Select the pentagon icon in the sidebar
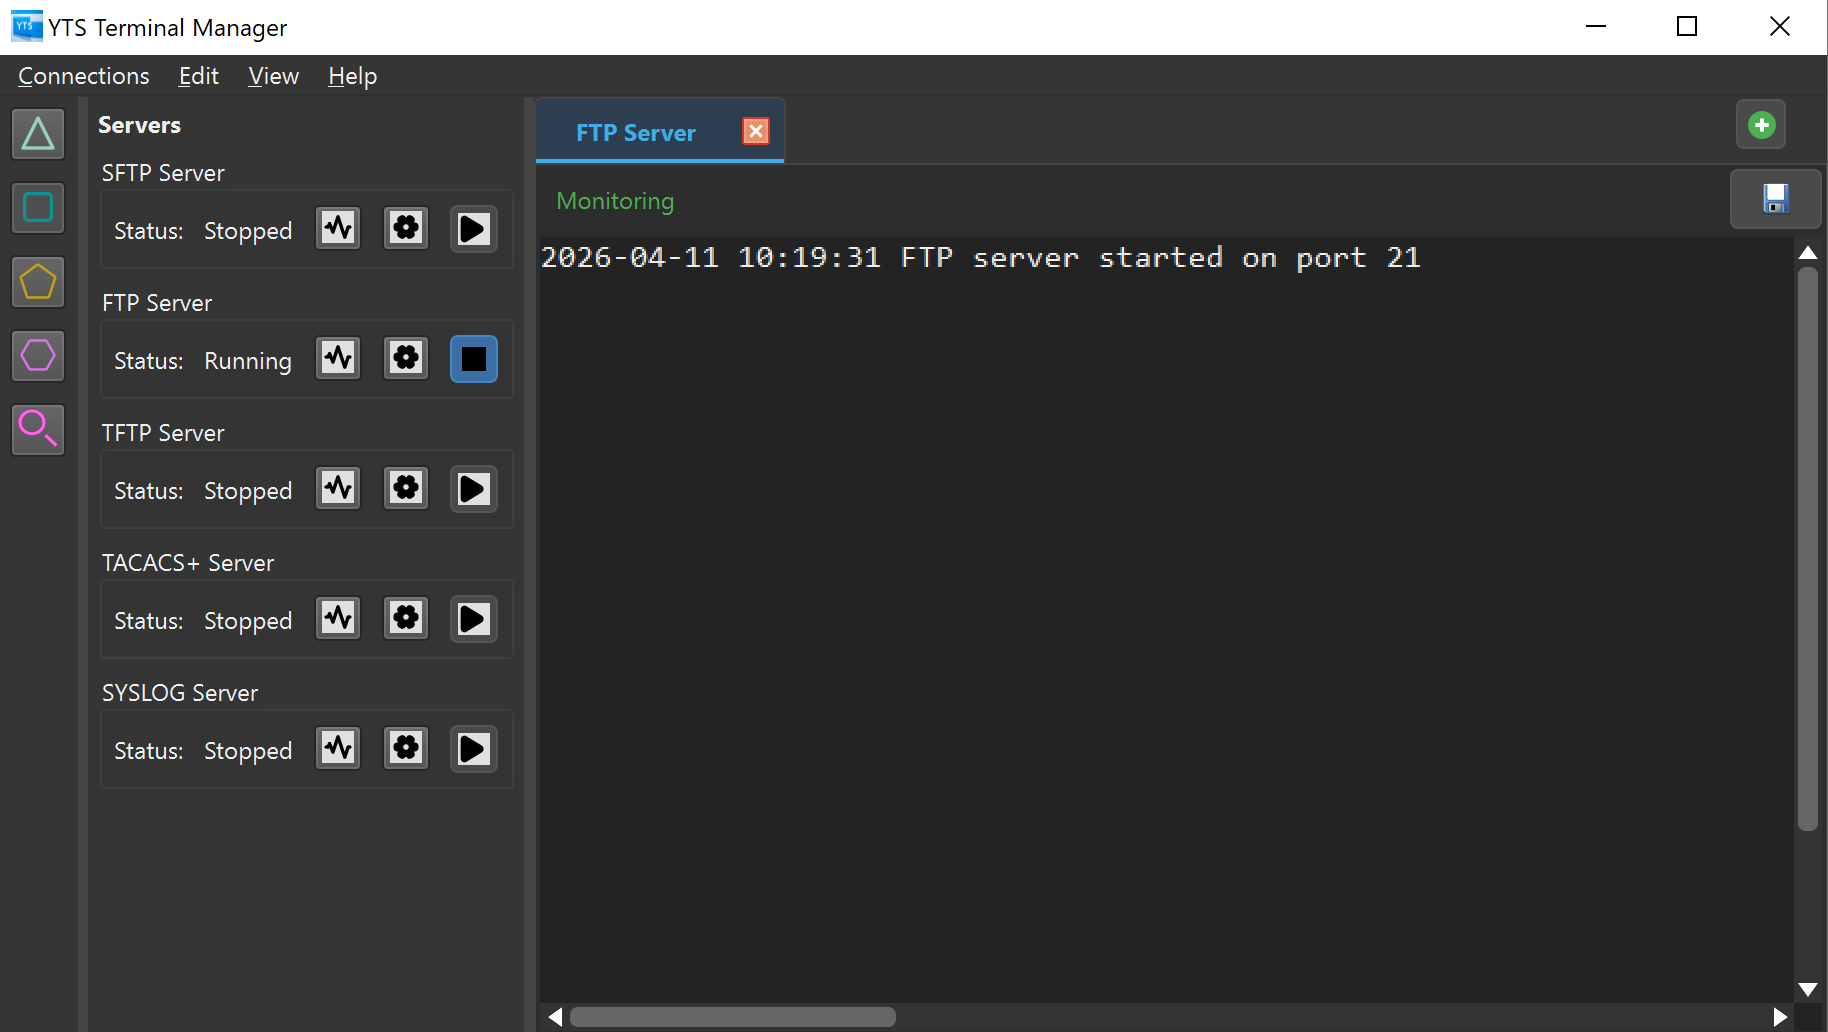 pos(37,281)
